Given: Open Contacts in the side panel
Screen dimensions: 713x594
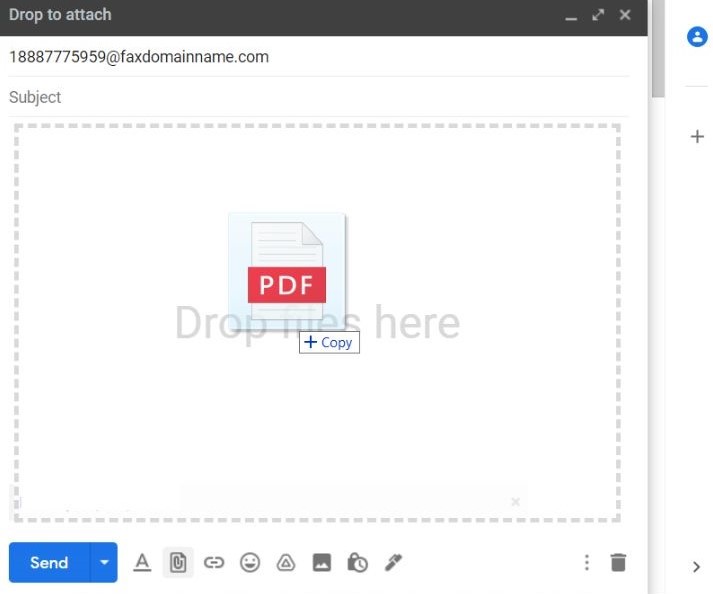Looking at the screenshot, I should point(697,37).
